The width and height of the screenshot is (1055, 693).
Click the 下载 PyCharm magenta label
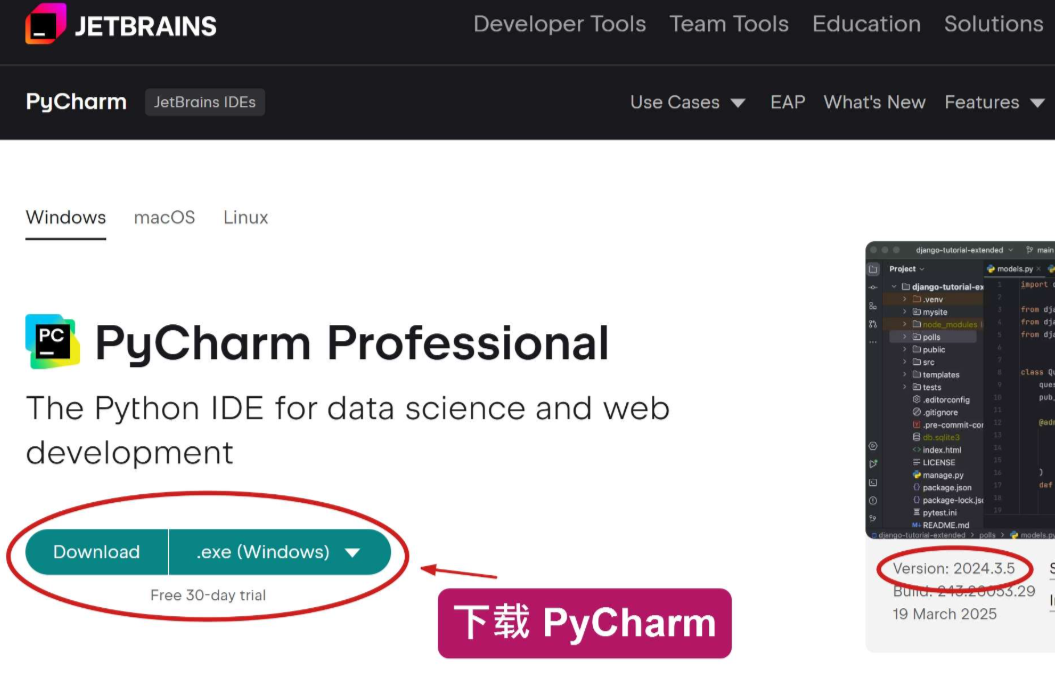coord(584,623)
